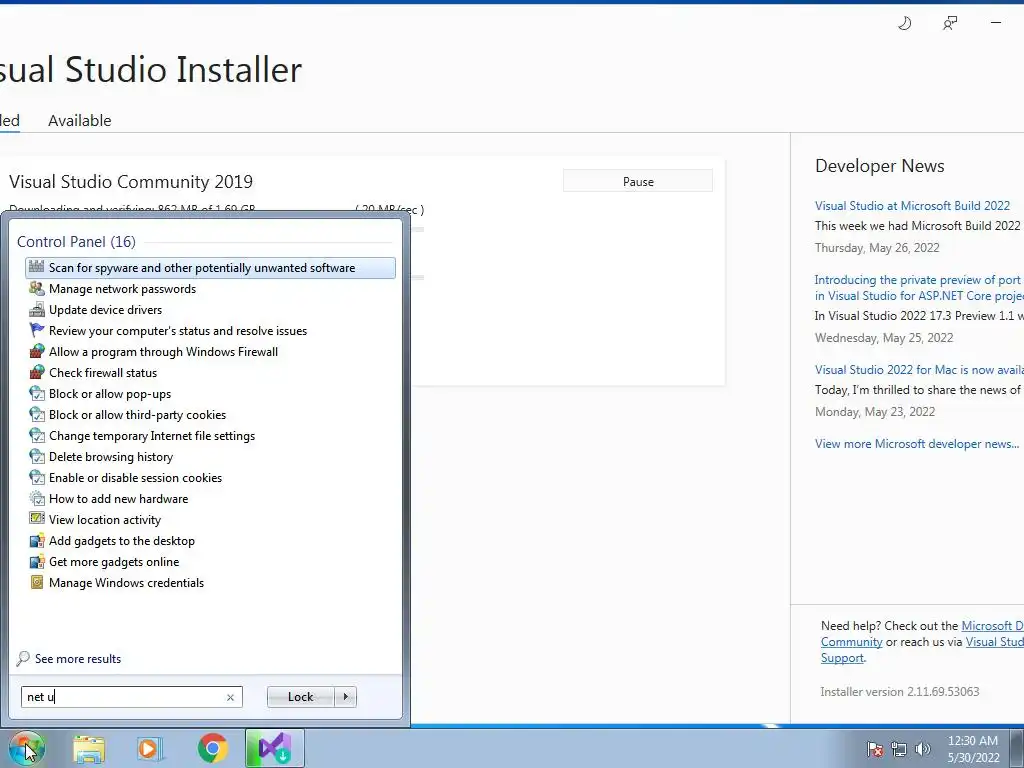Open the Action Center flag tray icon

pos(875,749)
